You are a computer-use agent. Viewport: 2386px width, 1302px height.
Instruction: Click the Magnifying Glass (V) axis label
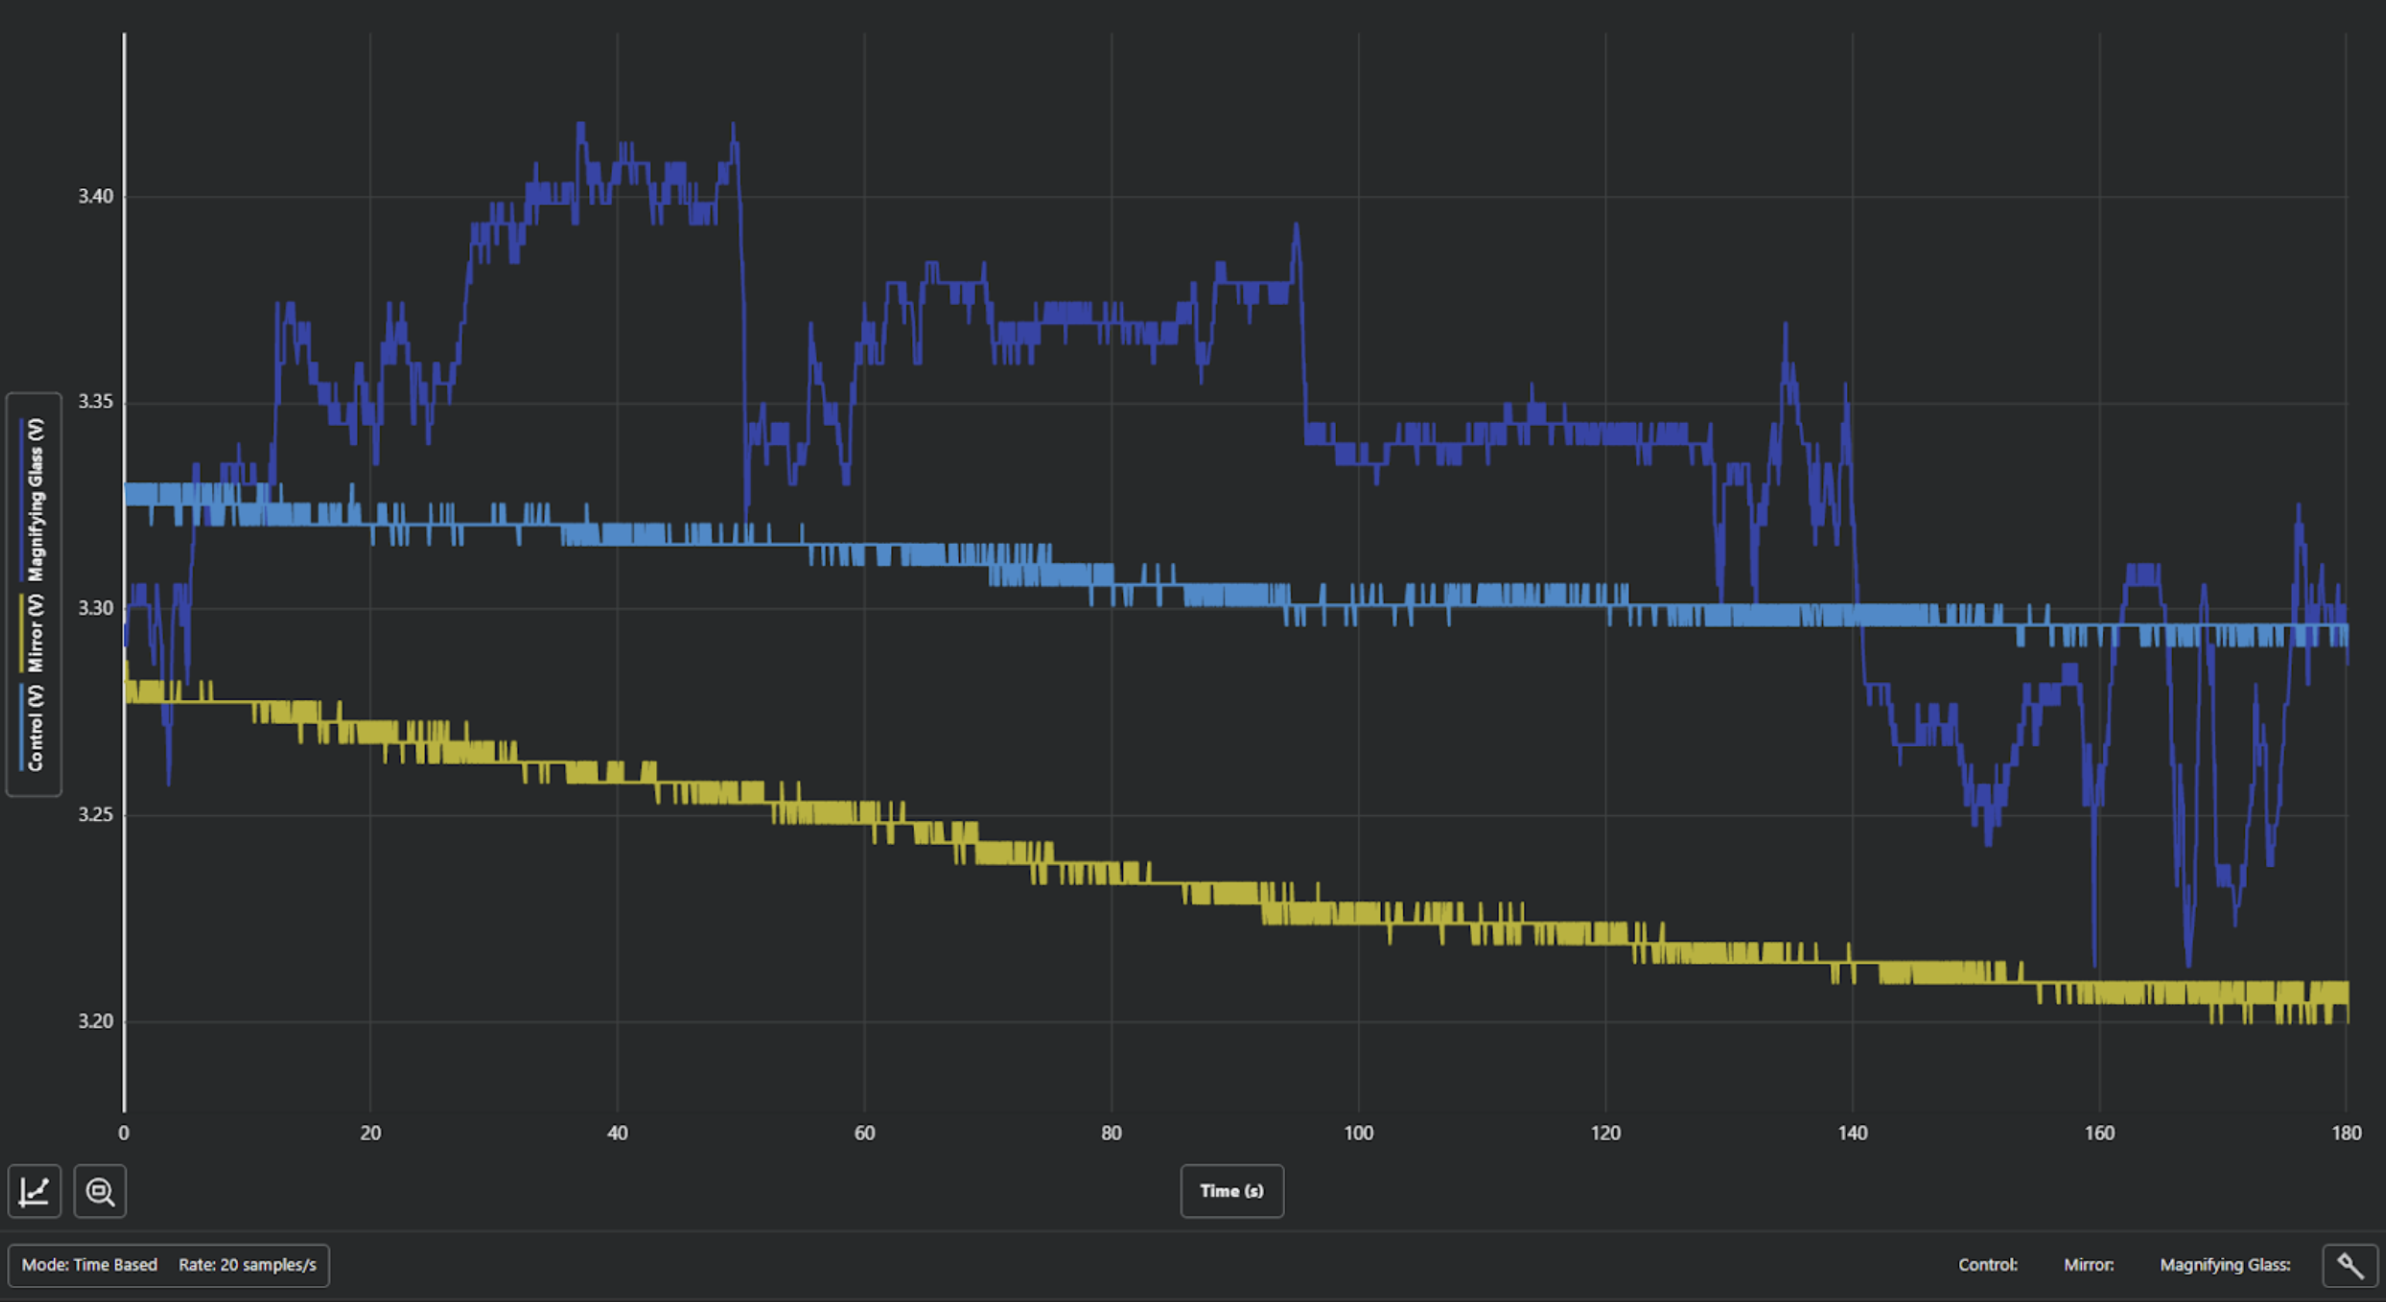coord(35,500)
